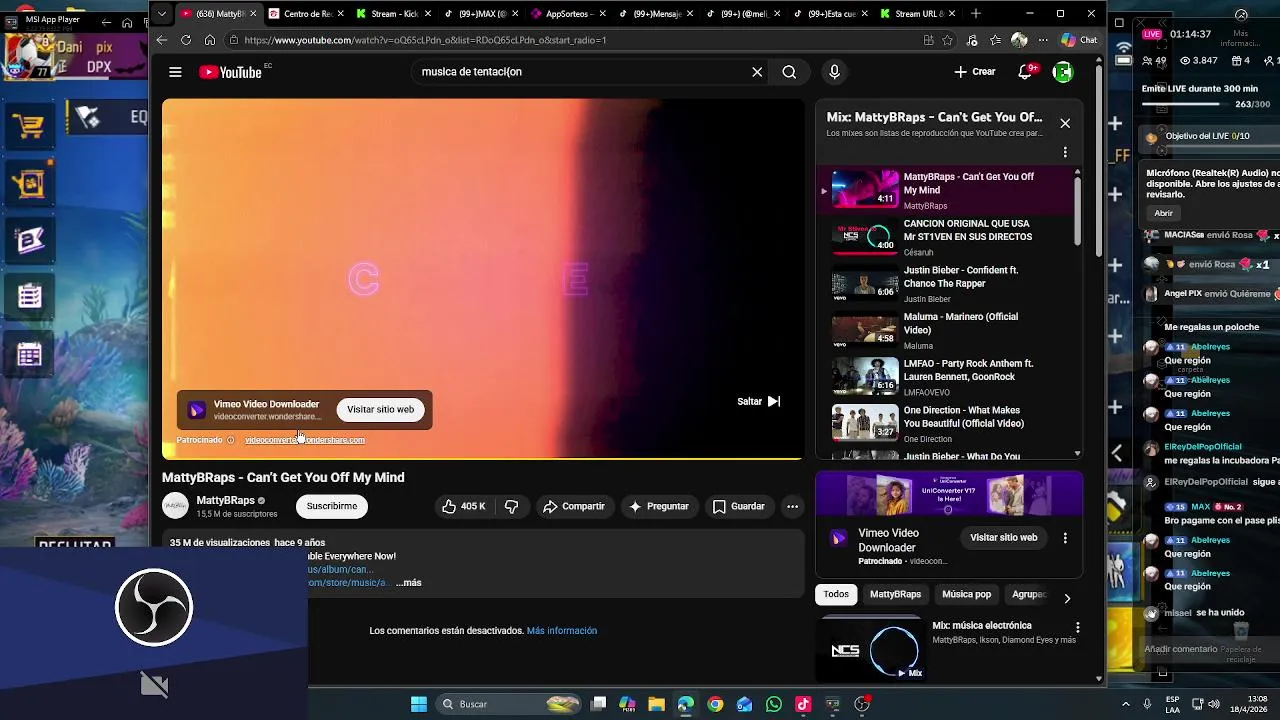Open the YouTube notifications bell

point(1025,72)
